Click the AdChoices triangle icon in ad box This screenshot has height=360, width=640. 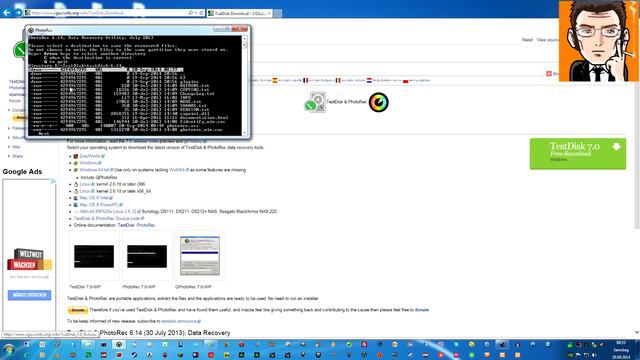point(53,181)
